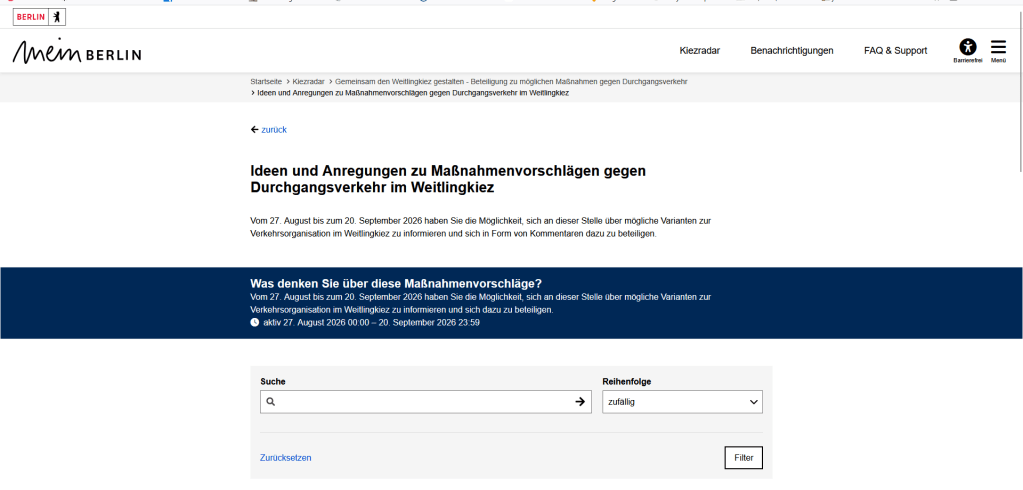This screenshot has width=1023, height=490.
Task: Click the search magnifier icon in Suche
Action: click(271, 402)
